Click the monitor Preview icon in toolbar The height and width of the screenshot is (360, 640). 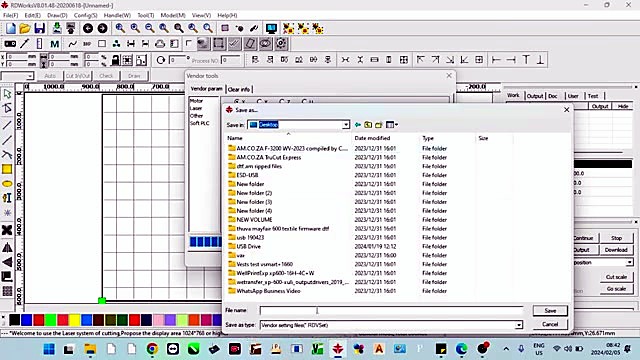271,28
